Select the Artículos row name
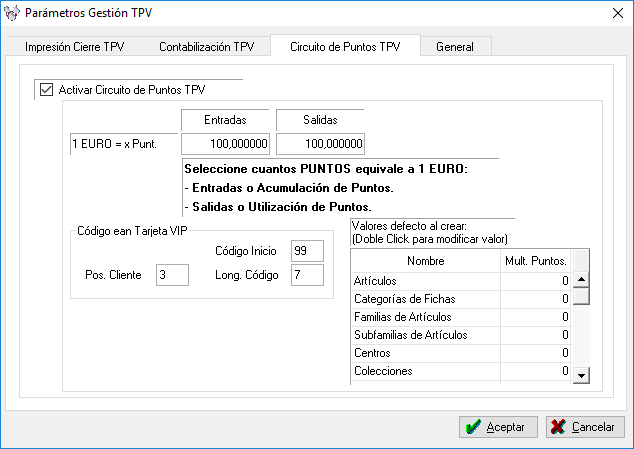This screenshot has width=634, height=449. 426,281
